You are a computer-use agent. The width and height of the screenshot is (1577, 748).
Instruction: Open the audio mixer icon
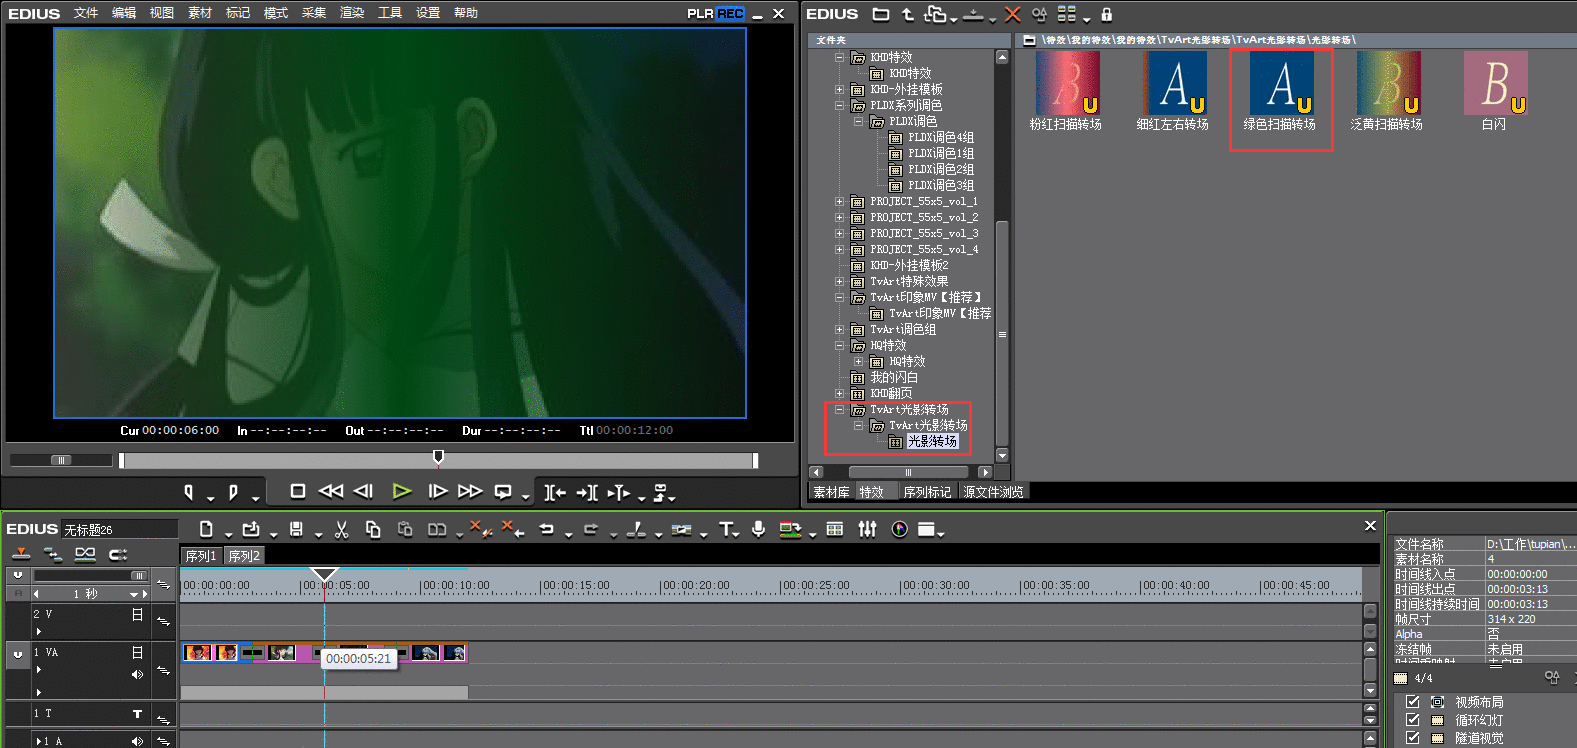coord(867,529)
